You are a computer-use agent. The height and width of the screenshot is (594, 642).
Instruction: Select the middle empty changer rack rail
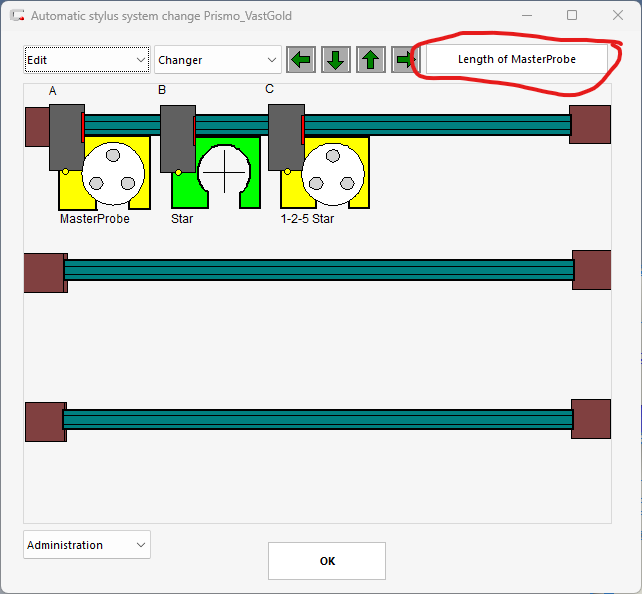point(318,270)
